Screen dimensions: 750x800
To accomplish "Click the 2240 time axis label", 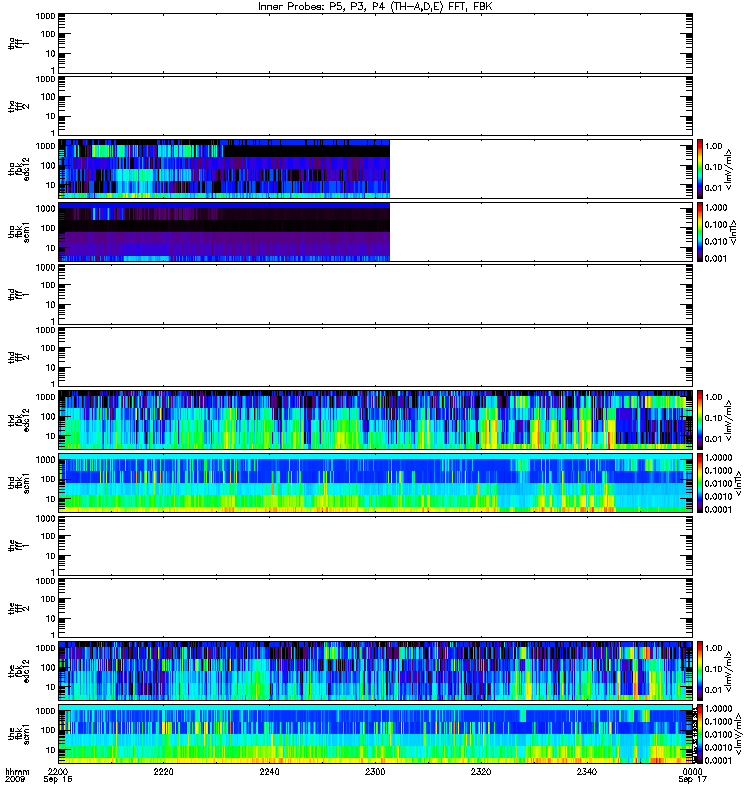I will 269,771.
